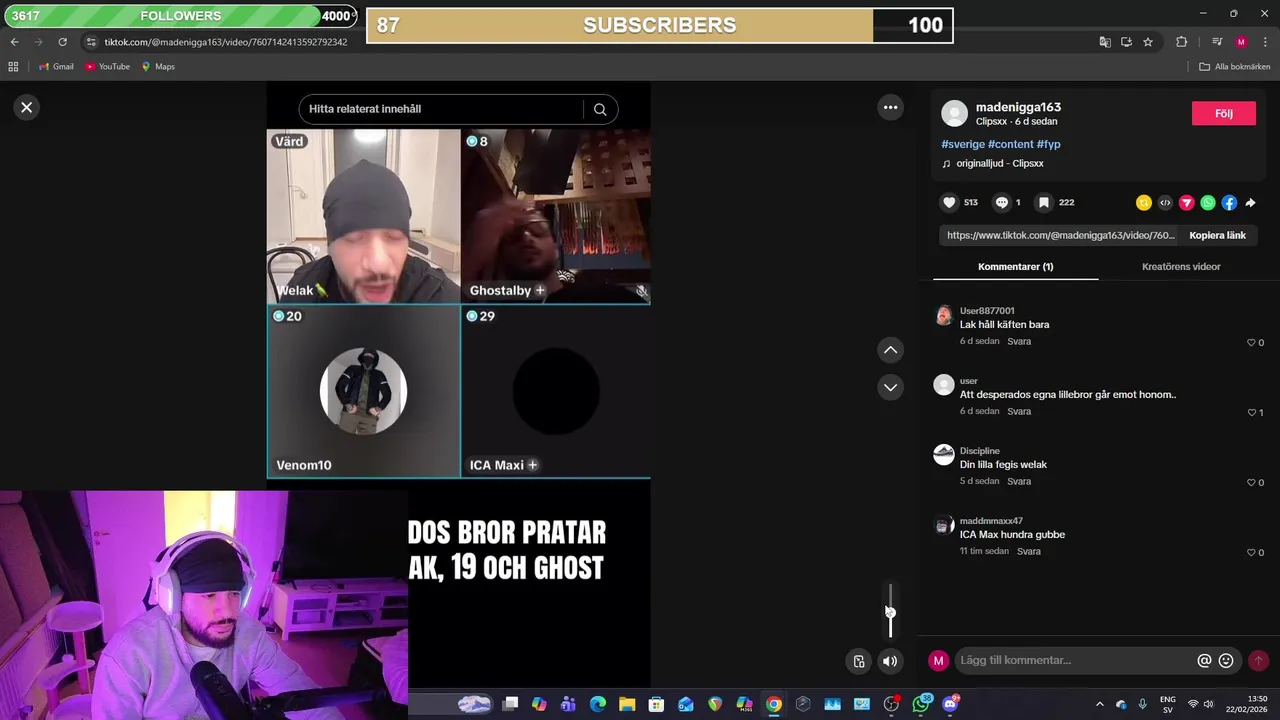Open Discord from the taskbar
This screenshot has height=720, width=1280.
click(950, 704)
